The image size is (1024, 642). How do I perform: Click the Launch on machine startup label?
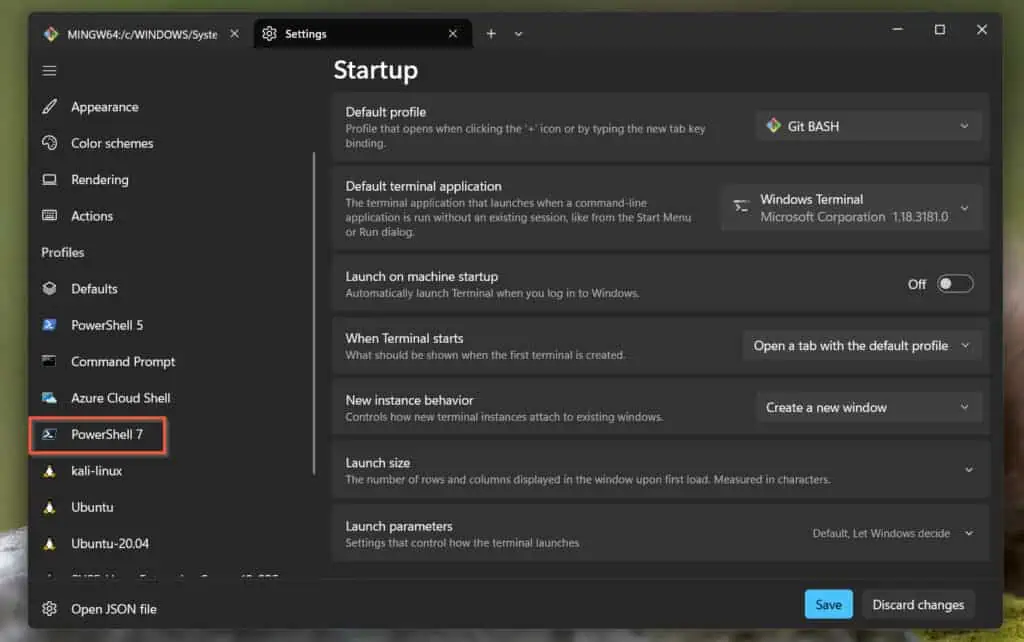[x=421, y=276]
